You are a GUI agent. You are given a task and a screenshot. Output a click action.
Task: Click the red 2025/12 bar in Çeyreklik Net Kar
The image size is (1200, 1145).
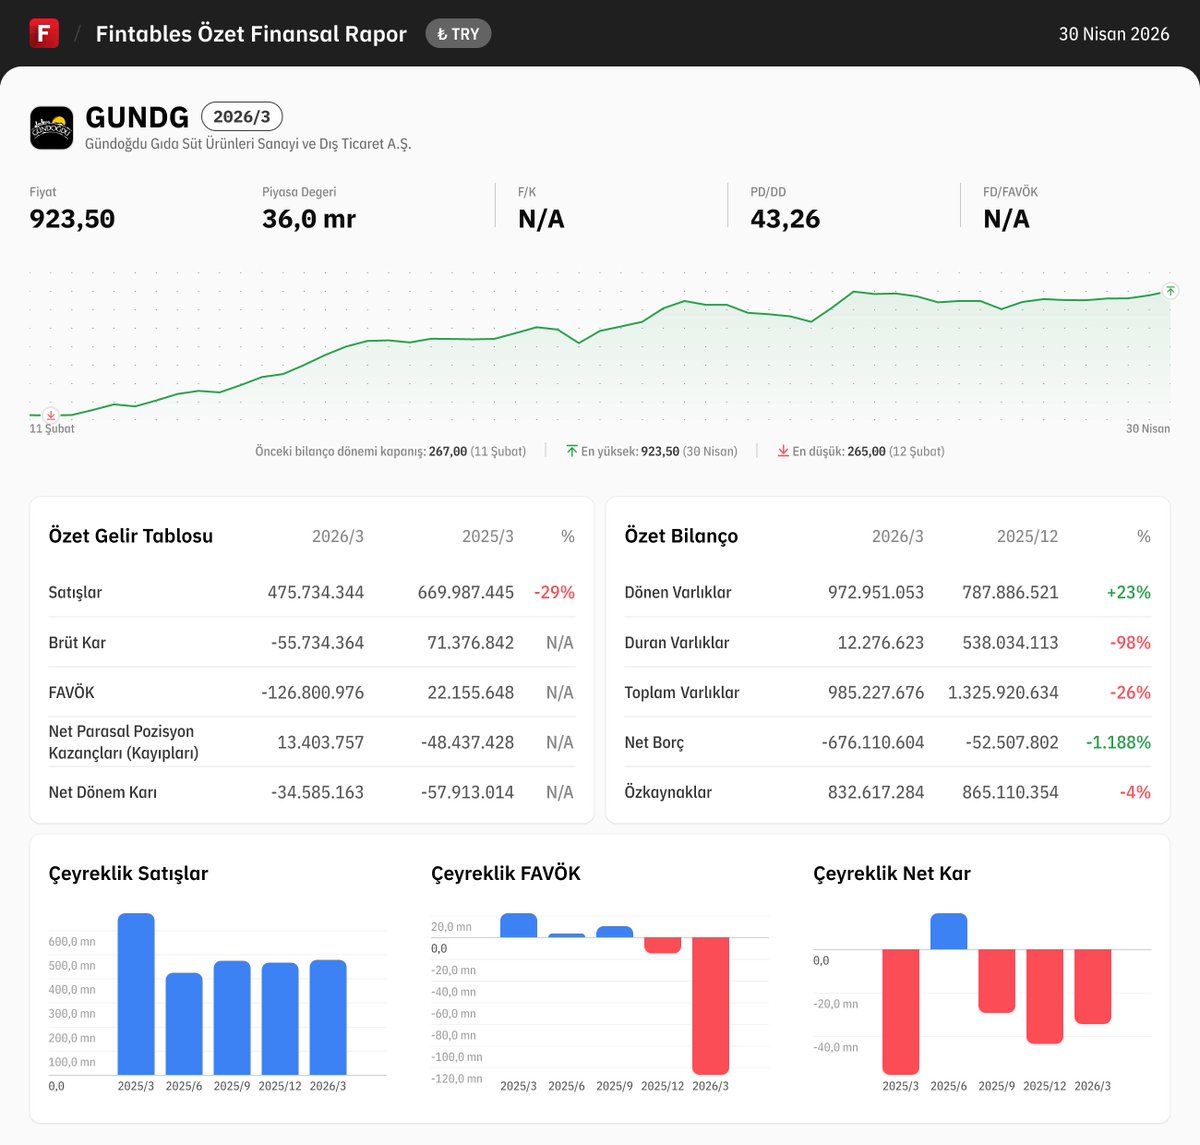click(x=1045, y=996)
